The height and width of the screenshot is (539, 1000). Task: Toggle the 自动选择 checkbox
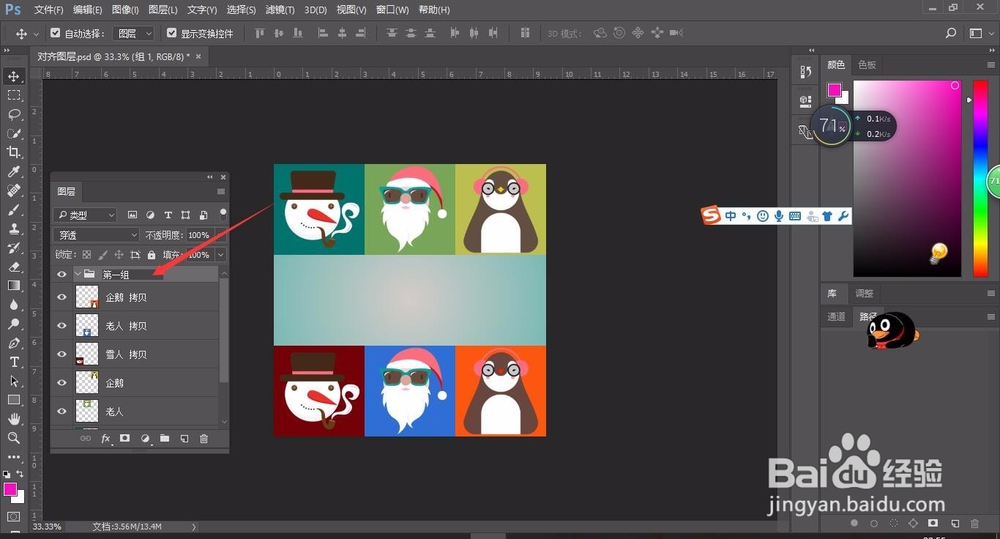pyautogui.click(x=55, y=33)
